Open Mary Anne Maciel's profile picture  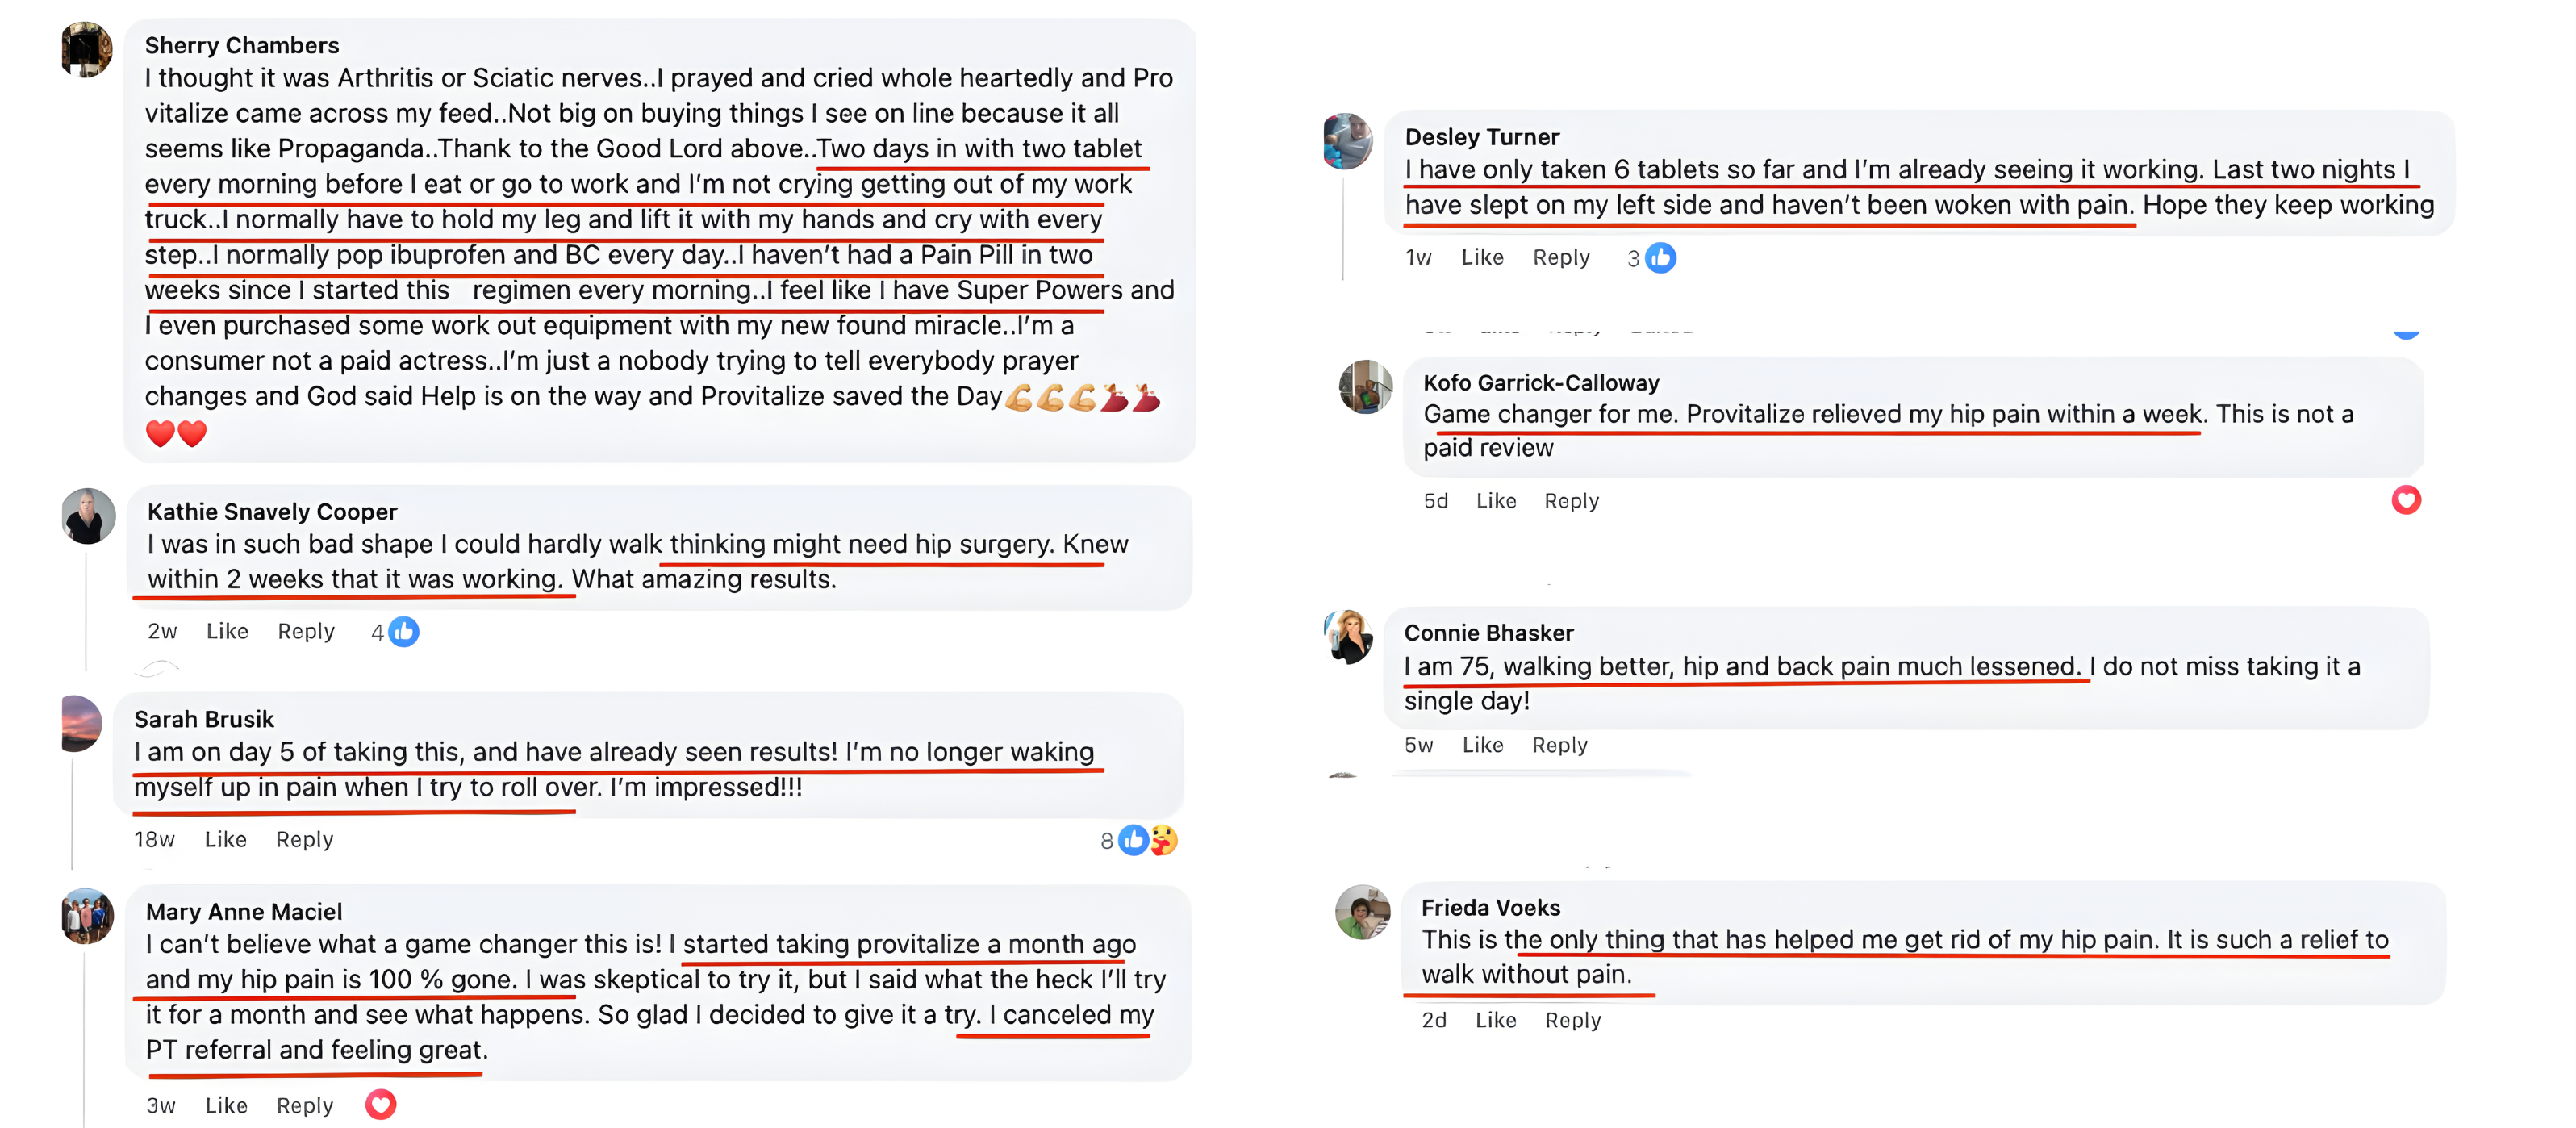click(x=87, y=916)
